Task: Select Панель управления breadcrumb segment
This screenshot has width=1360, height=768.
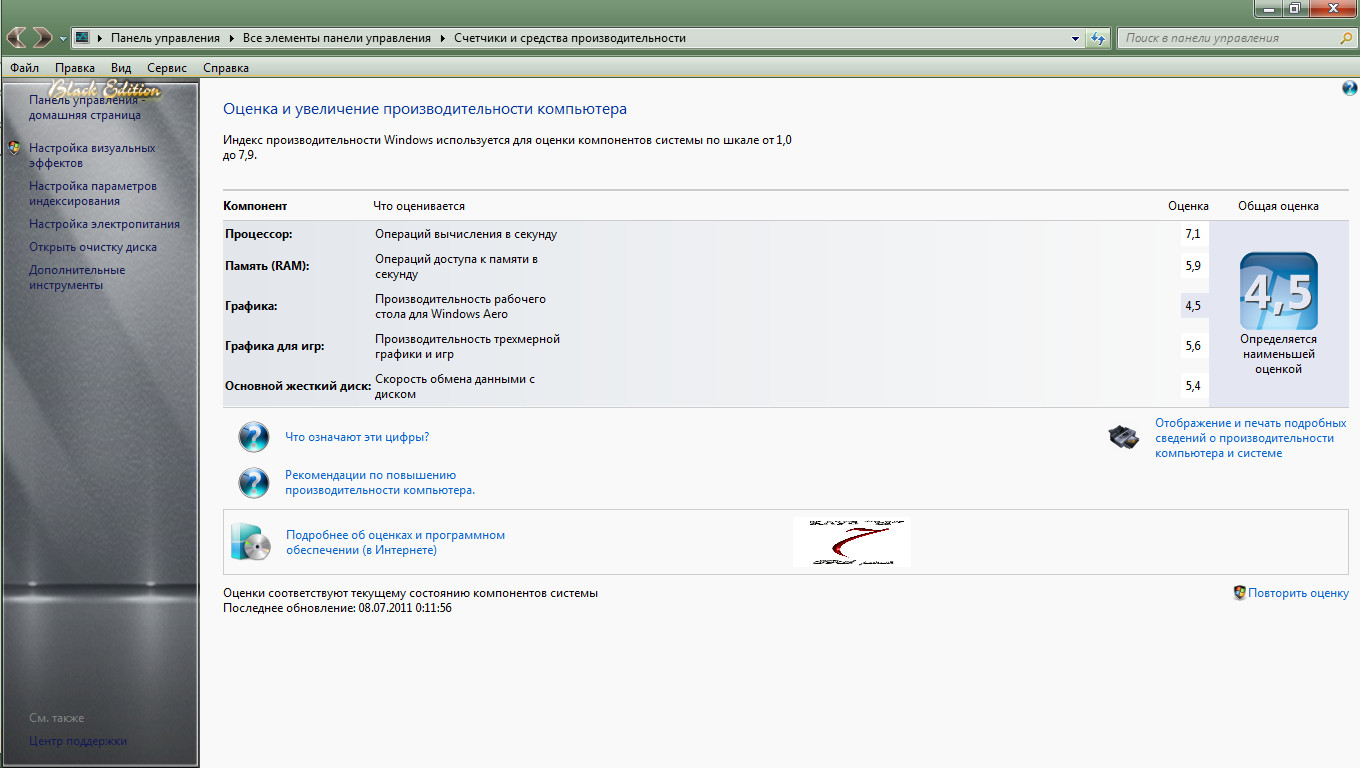Action: [x=165, y=38]
